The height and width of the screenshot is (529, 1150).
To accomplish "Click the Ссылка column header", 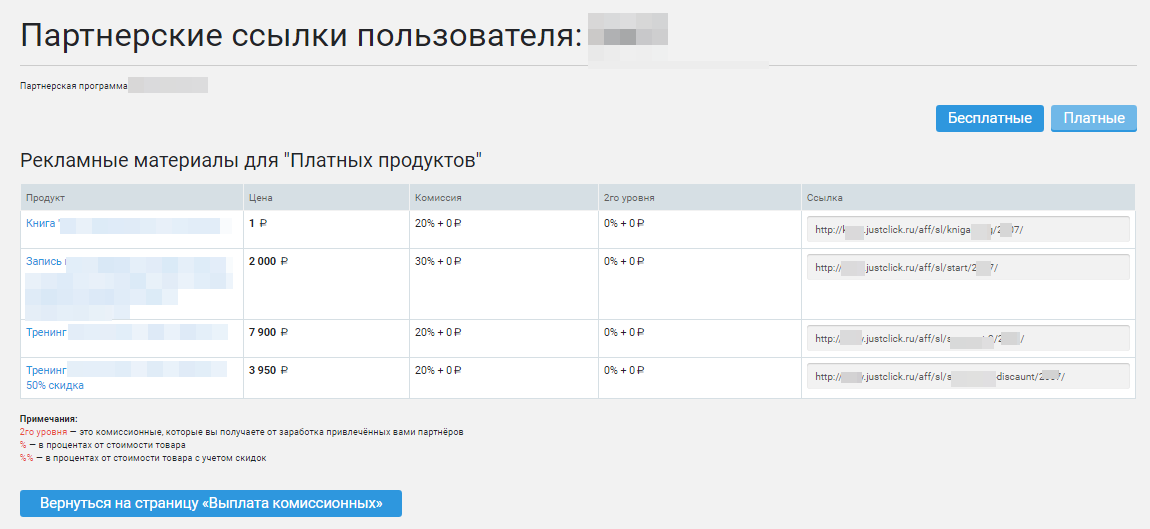I will point(825,198).
